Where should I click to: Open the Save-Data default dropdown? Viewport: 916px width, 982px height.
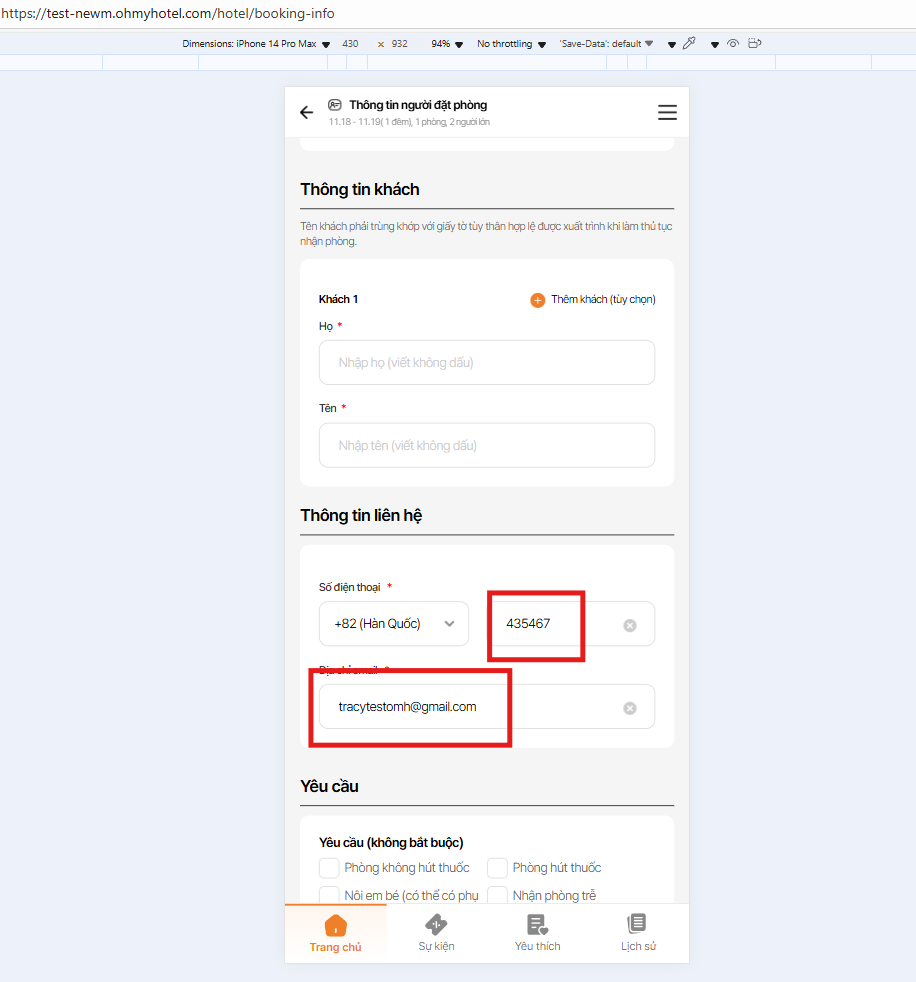[x=606, y=44]
